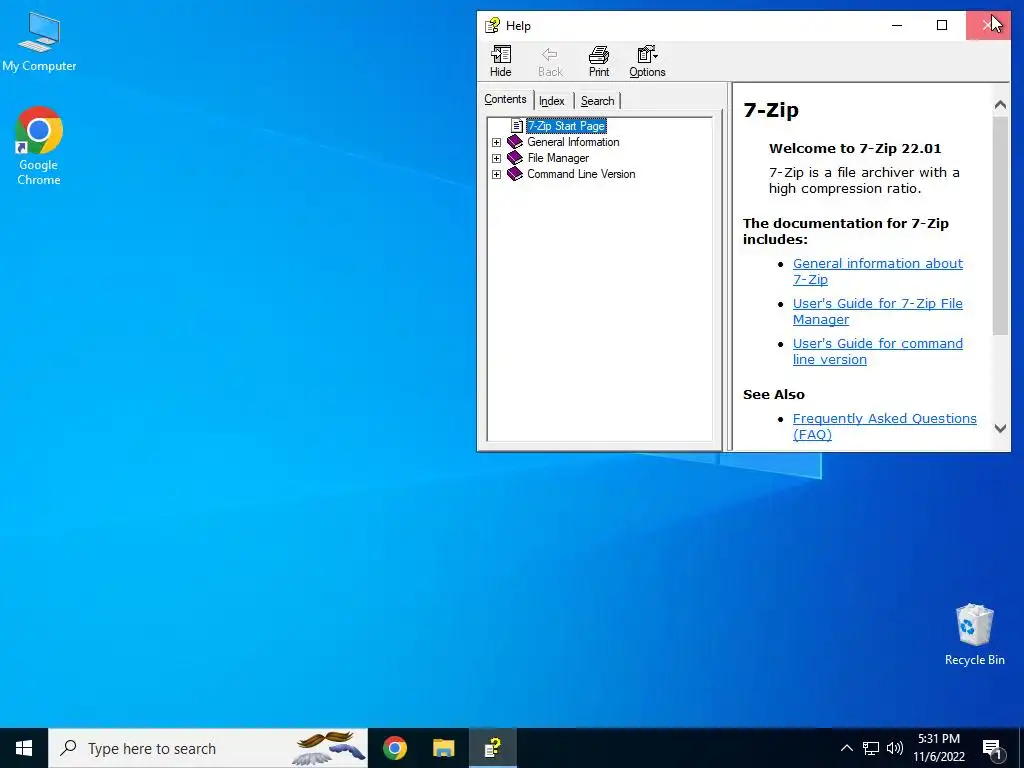Screen dimensions: 1024x768
Task: Click the 7-Zip page heading
Action: pyautogui.click(x=771, y=110)
